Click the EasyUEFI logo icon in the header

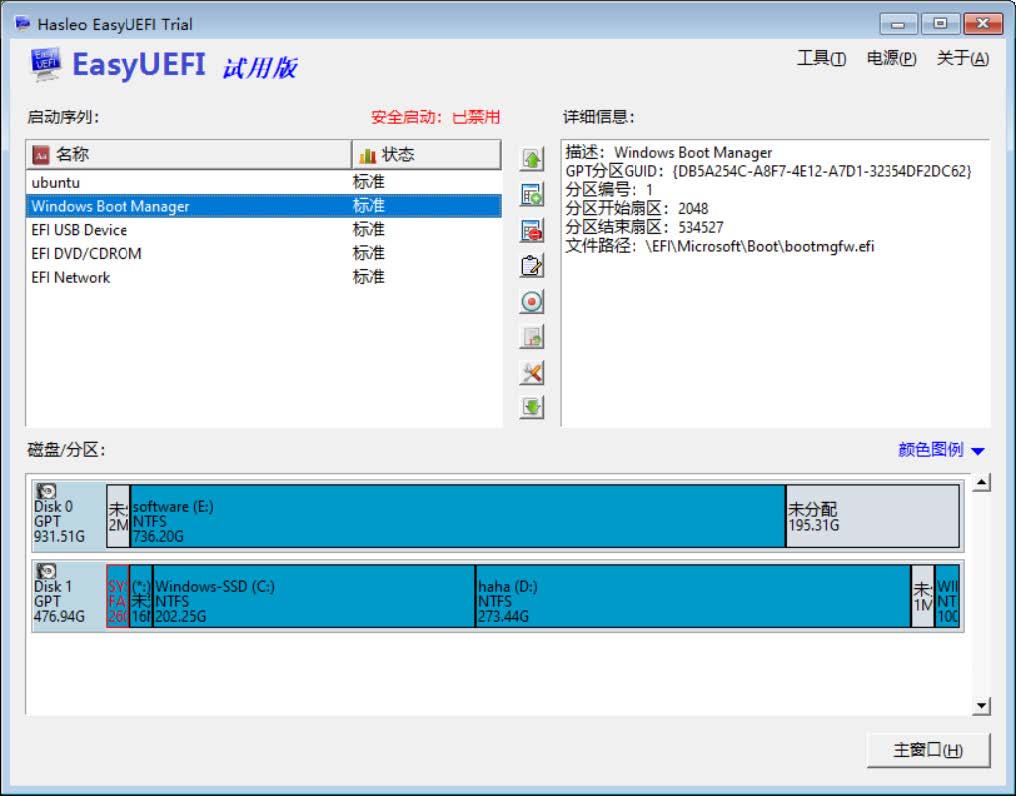[46, 65]
